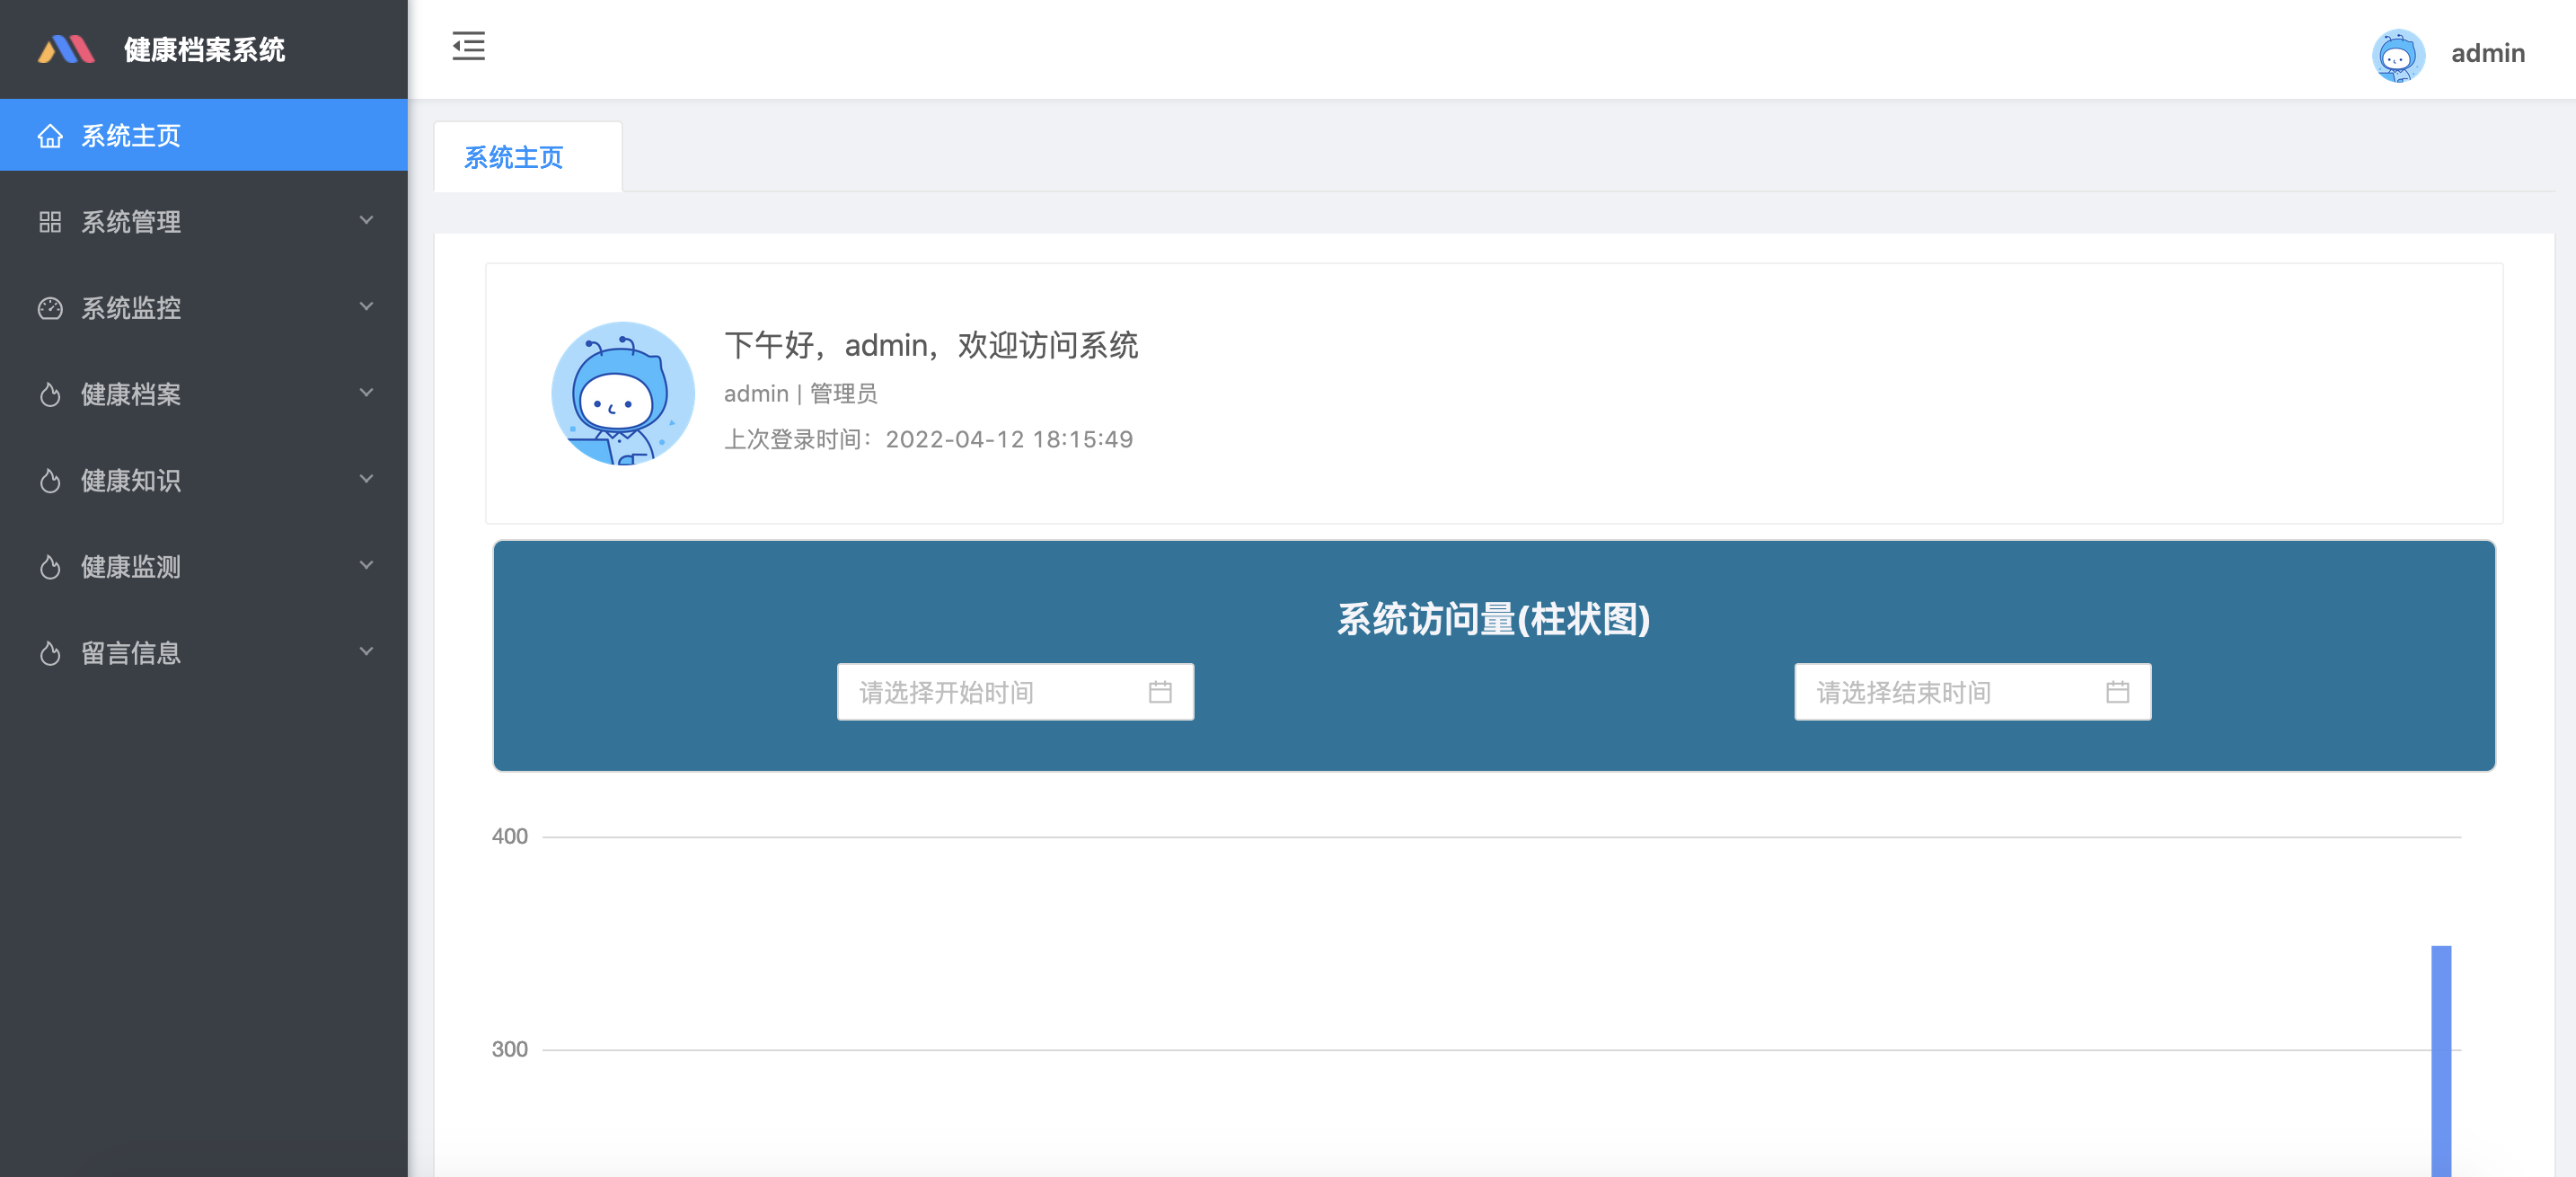
Task: Open the admin username menu in header
Action: click(2487, 53)
